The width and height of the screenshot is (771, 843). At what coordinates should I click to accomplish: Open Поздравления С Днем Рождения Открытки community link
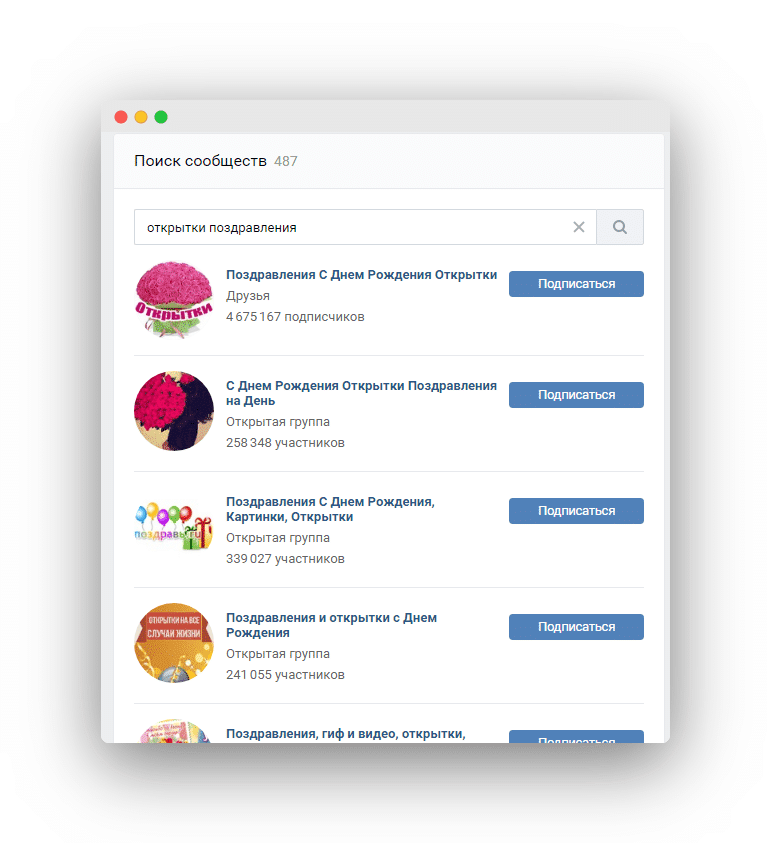click(x=361, y=275)
